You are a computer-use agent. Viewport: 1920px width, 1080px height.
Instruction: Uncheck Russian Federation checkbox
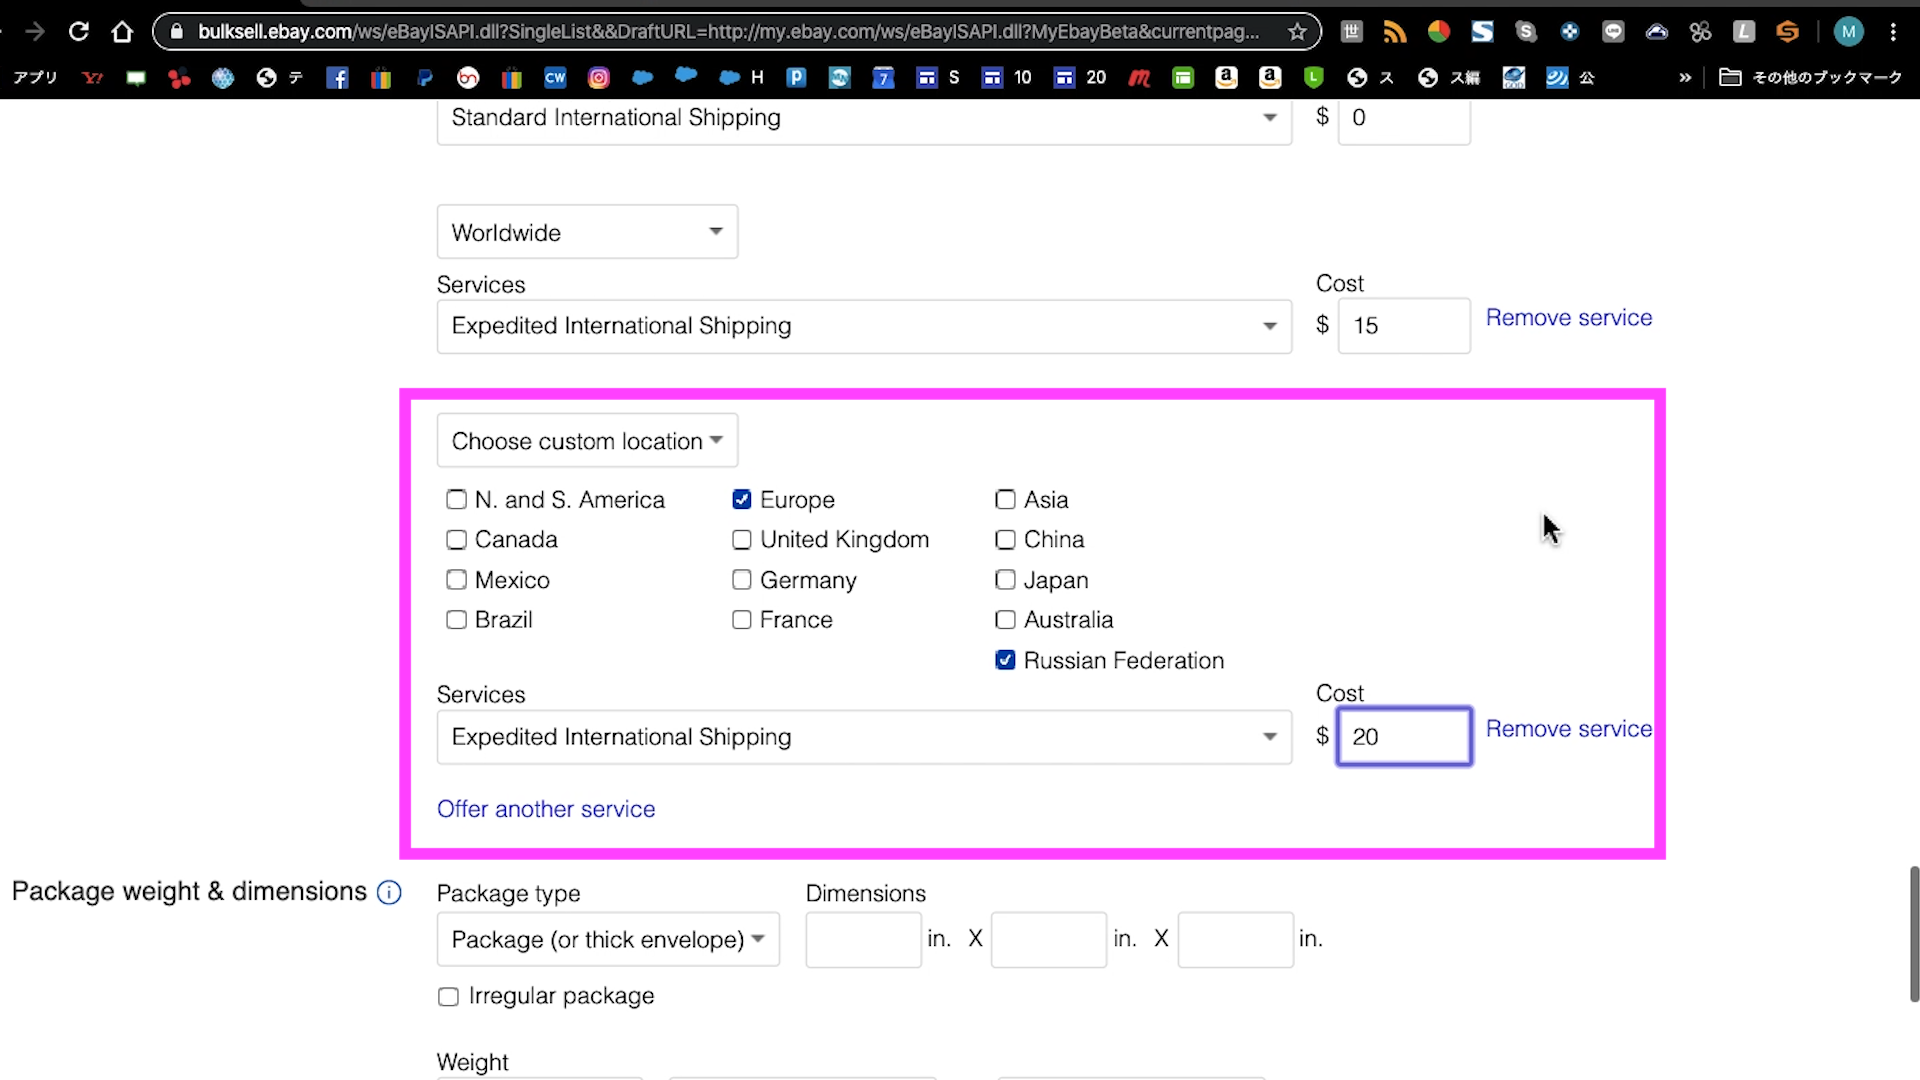[1005, 660]
